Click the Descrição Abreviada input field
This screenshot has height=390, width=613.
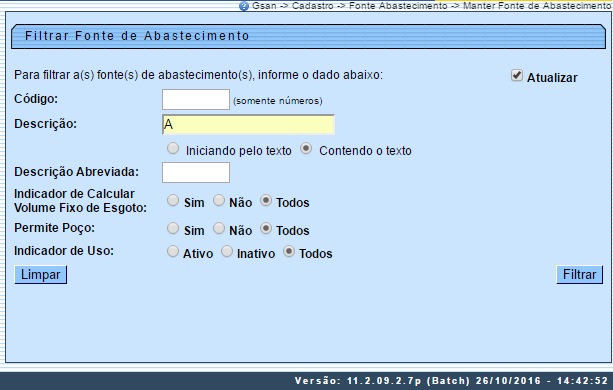tap(196, 172)
